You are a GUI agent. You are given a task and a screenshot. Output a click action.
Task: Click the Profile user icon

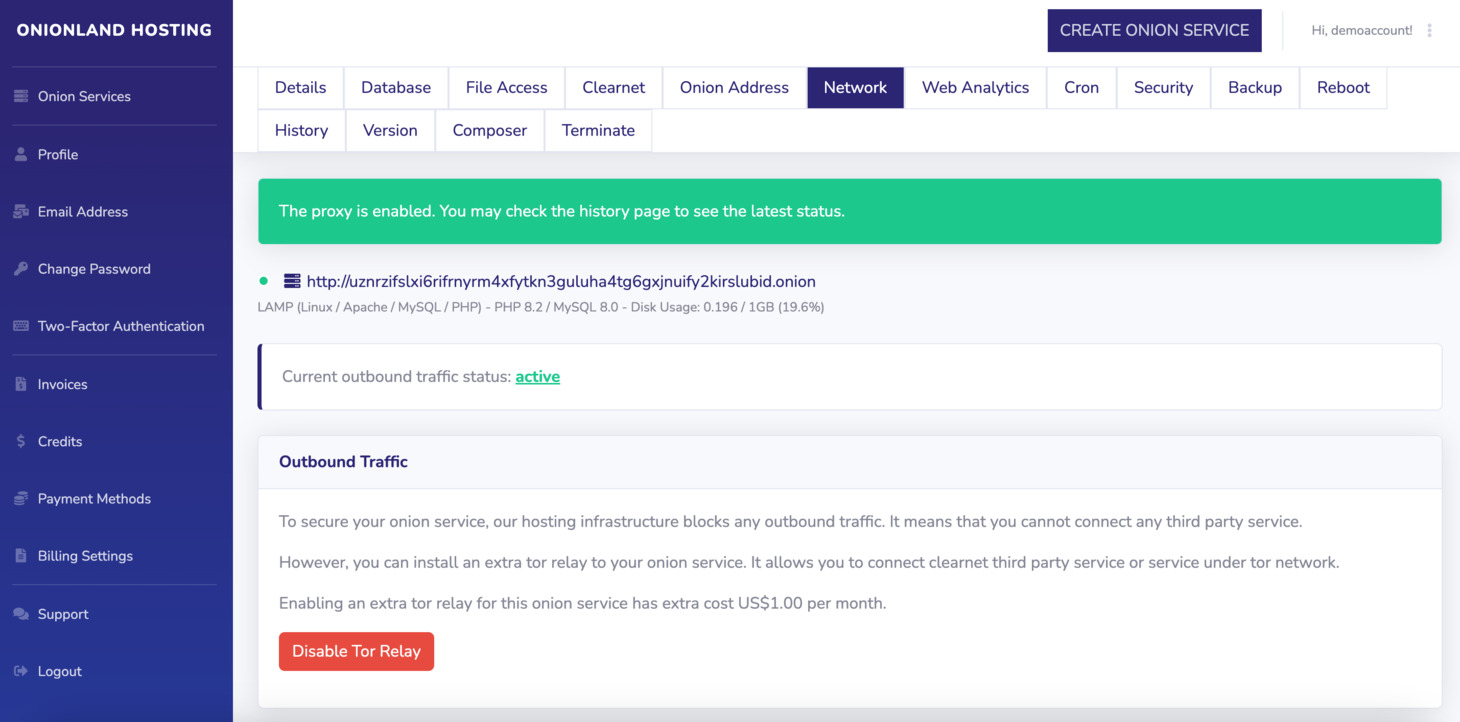click(21, 154)
